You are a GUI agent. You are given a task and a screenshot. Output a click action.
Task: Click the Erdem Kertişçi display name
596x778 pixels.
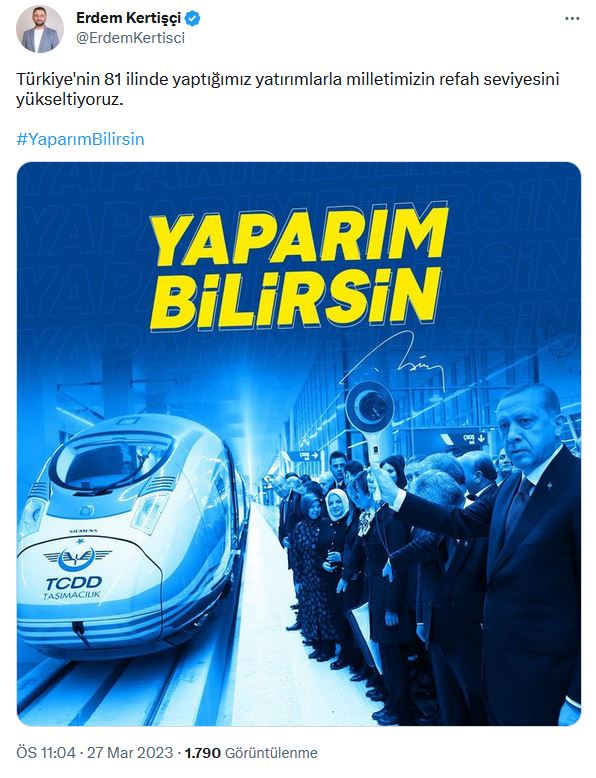pos(129,18)
